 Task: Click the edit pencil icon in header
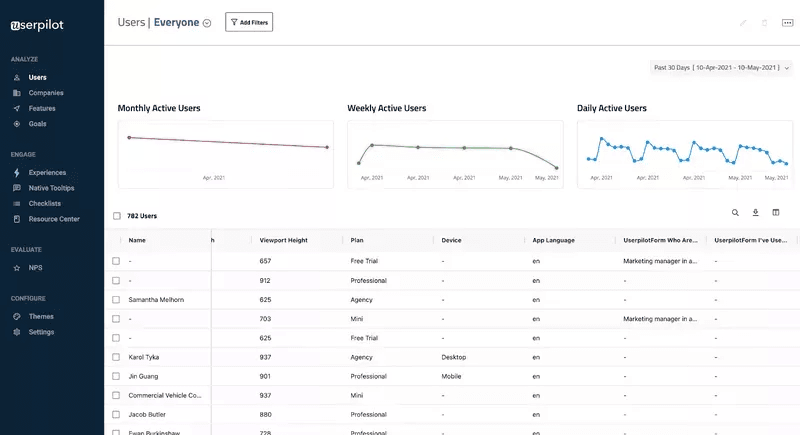click(742, 22)
